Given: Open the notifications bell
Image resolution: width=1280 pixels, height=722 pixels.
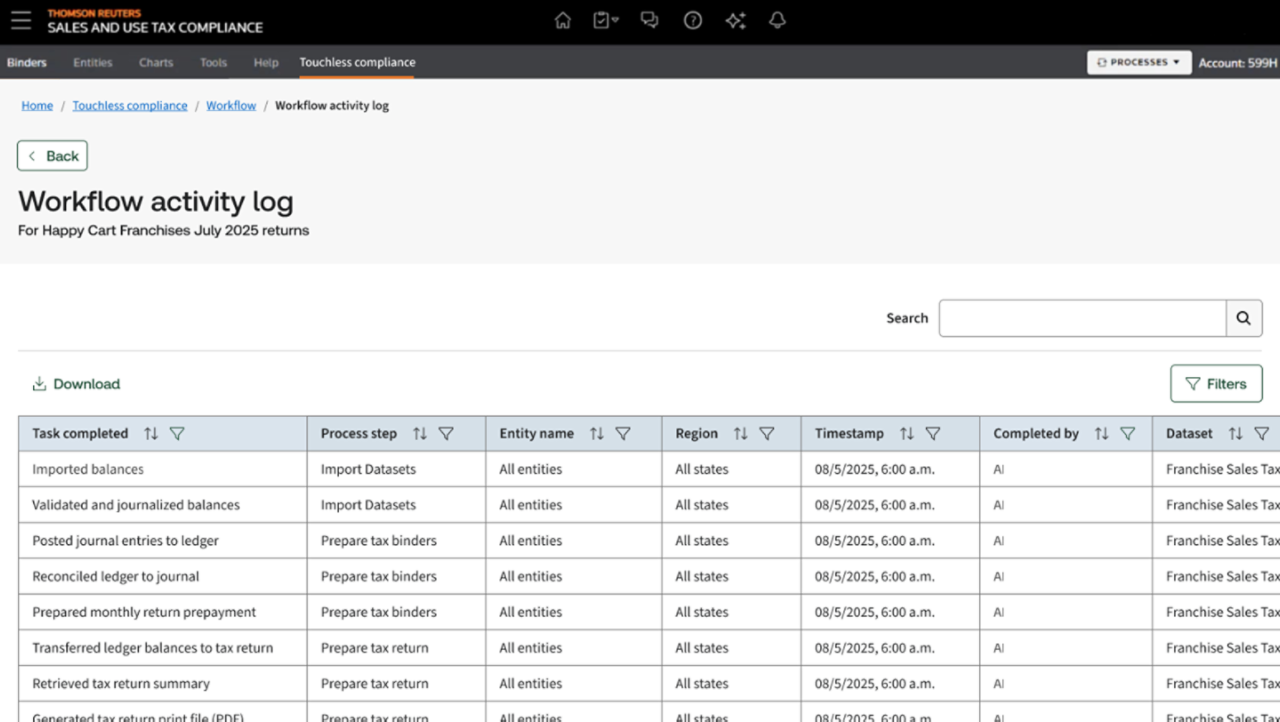Looking at the screenshot, I should (x=777, y=21).
